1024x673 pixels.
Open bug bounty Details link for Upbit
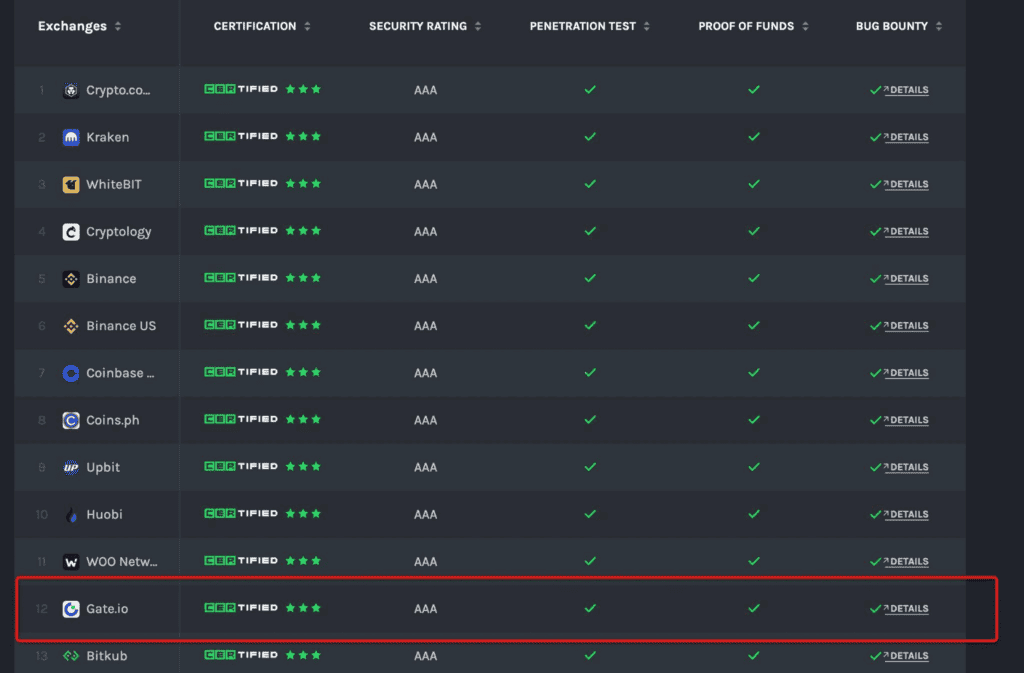906,467
